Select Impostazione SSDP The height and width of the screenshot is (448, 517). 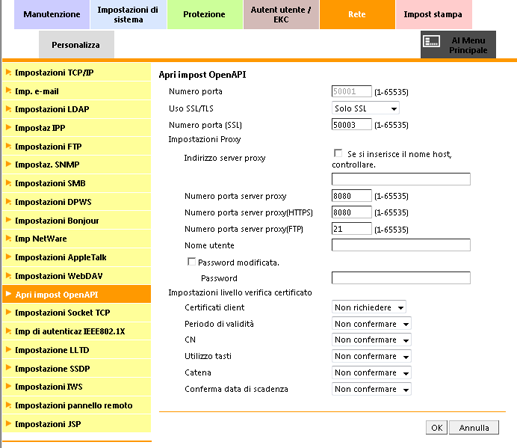tap(77, 369)
